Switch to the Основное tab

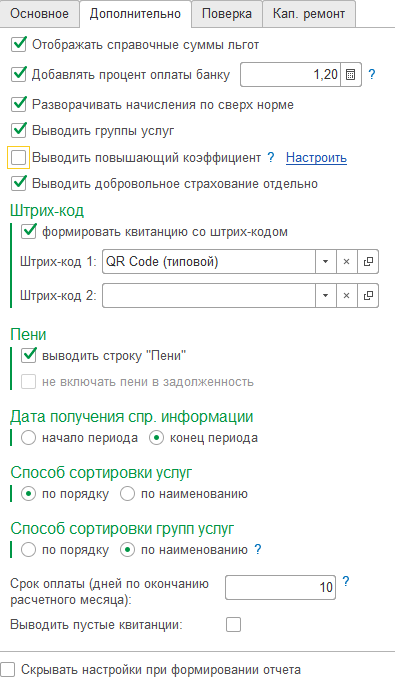(x=40, y=14)
